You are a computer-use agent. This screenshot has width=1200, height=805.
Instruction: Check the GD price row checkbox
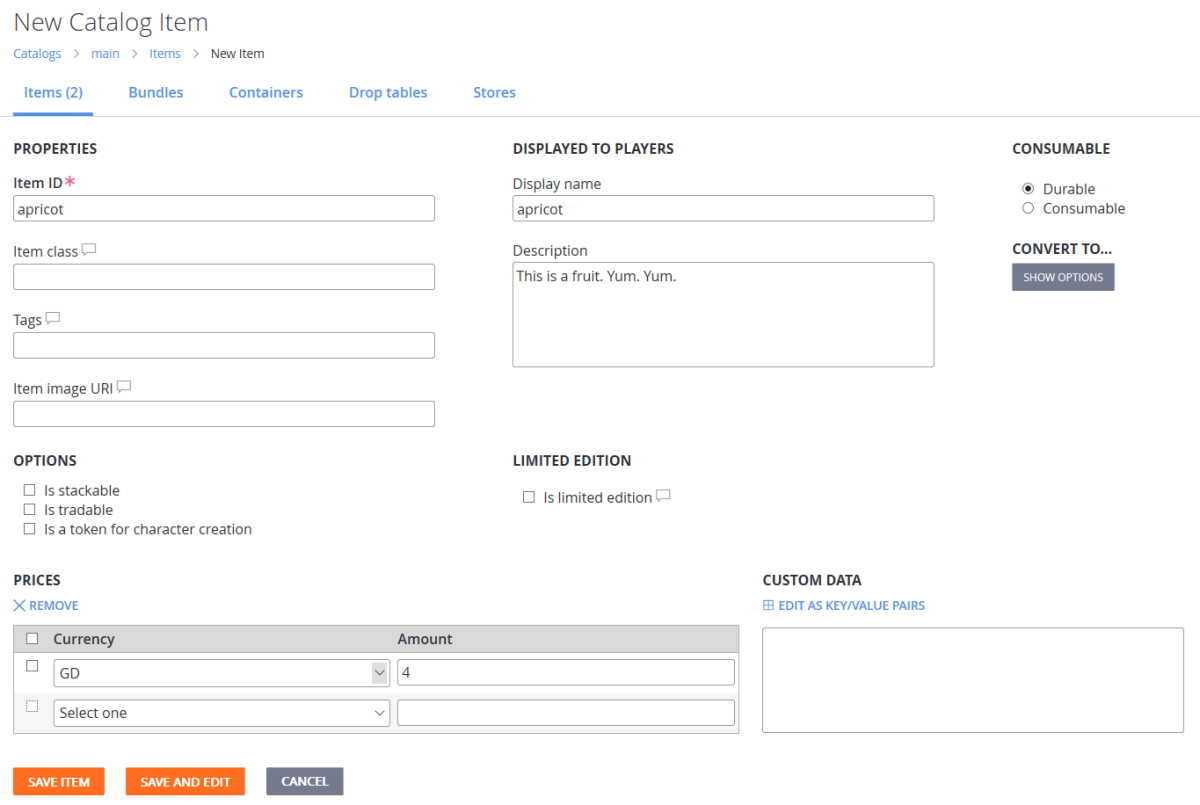pos(32,666)
